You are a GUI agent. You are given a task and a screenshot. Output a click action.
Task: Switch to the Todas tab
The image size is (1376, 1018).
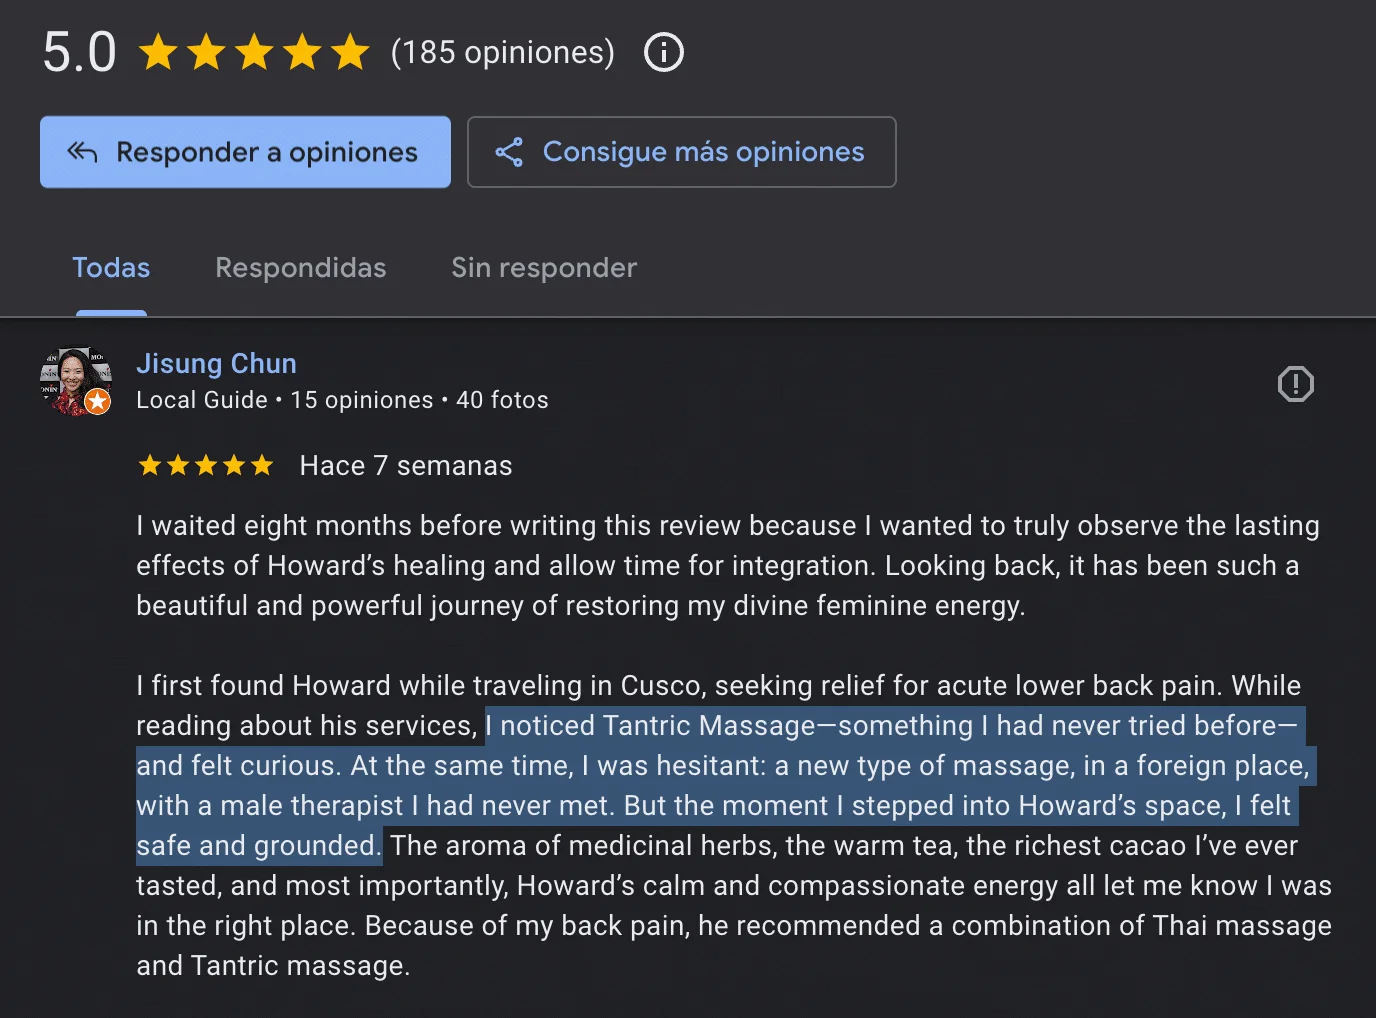(111, 268)
